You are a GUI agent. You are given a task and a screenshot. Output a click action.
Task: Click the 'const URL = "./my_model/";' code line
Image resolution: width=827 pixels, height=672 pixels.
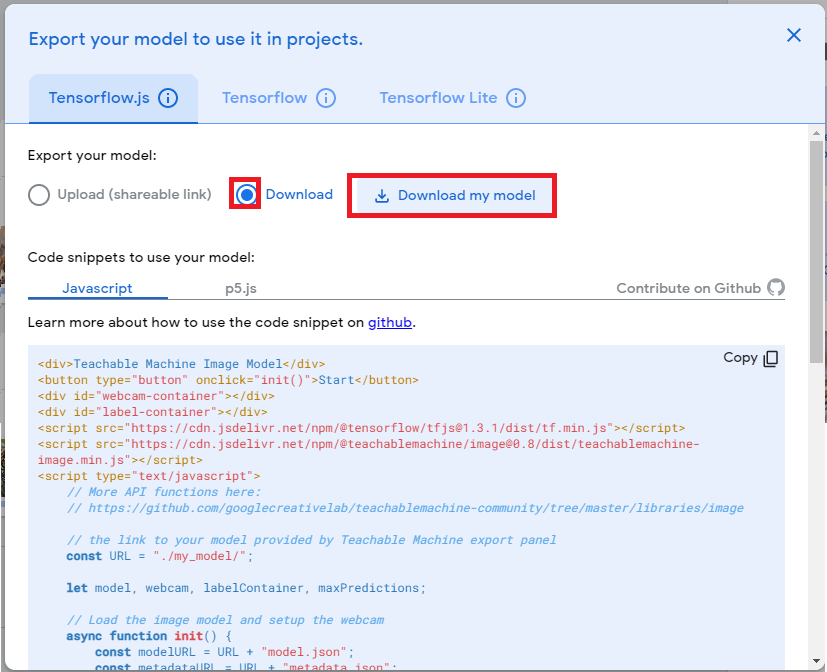point(160,556)
